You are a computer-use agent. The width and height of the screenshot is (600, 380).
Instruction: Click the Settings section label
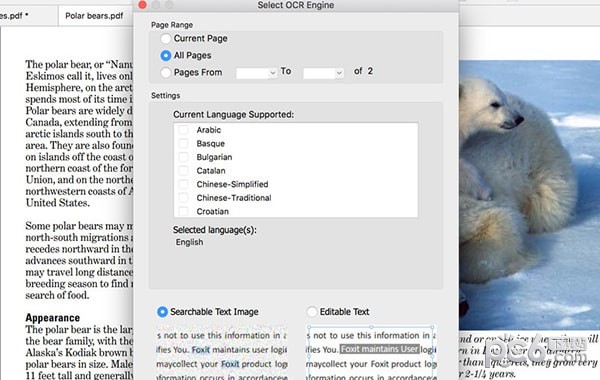click(x=165, y=96)
